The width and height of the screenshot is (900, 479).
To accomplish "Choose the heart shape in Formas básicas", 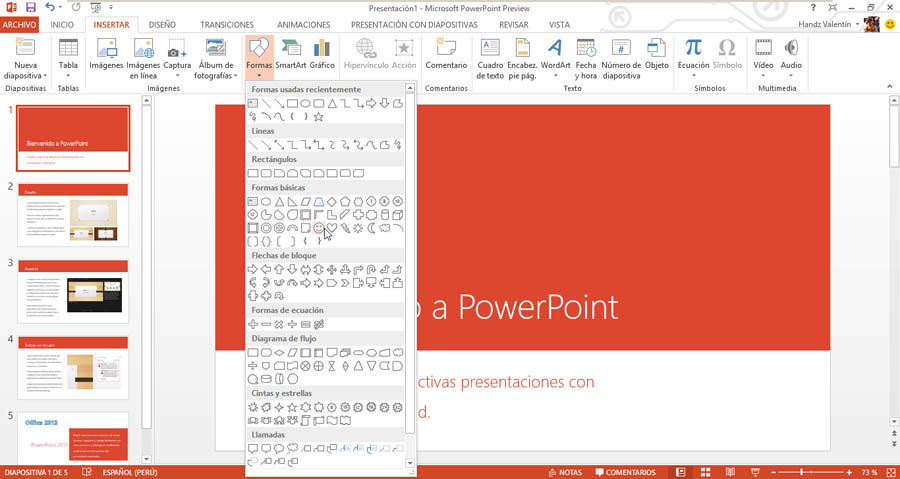I will [332, 228].
